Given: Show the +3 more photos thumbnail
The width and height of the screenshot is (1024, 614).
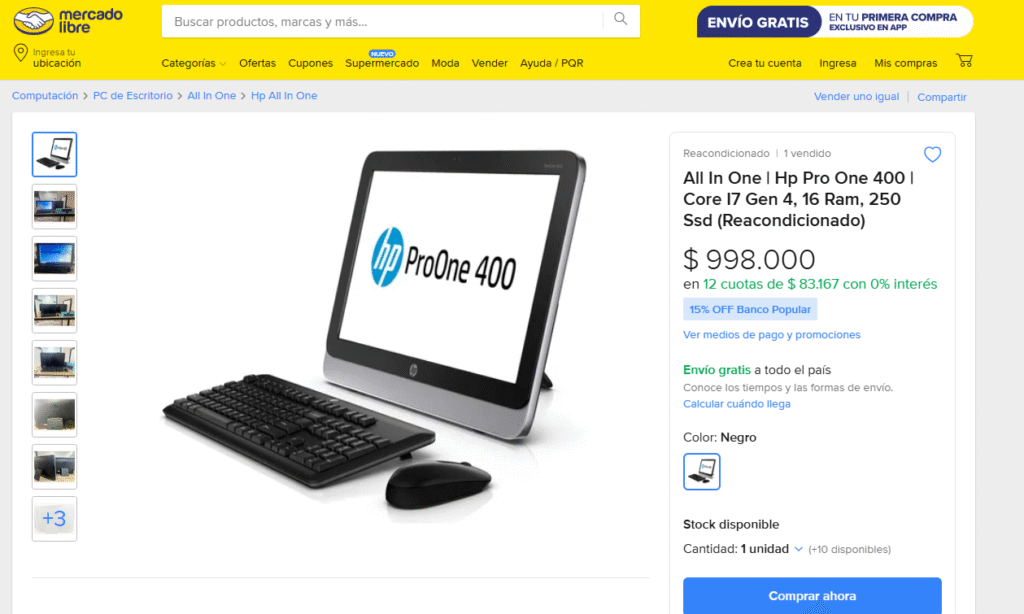Looking at the screenshot, I should coord(54,519).
